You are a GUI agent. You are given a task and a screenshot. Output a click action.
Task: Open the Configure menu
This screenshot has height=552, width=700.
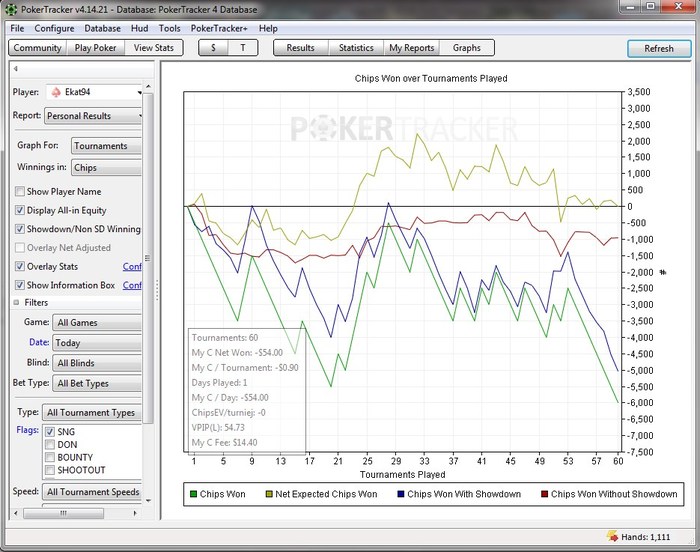54,28
